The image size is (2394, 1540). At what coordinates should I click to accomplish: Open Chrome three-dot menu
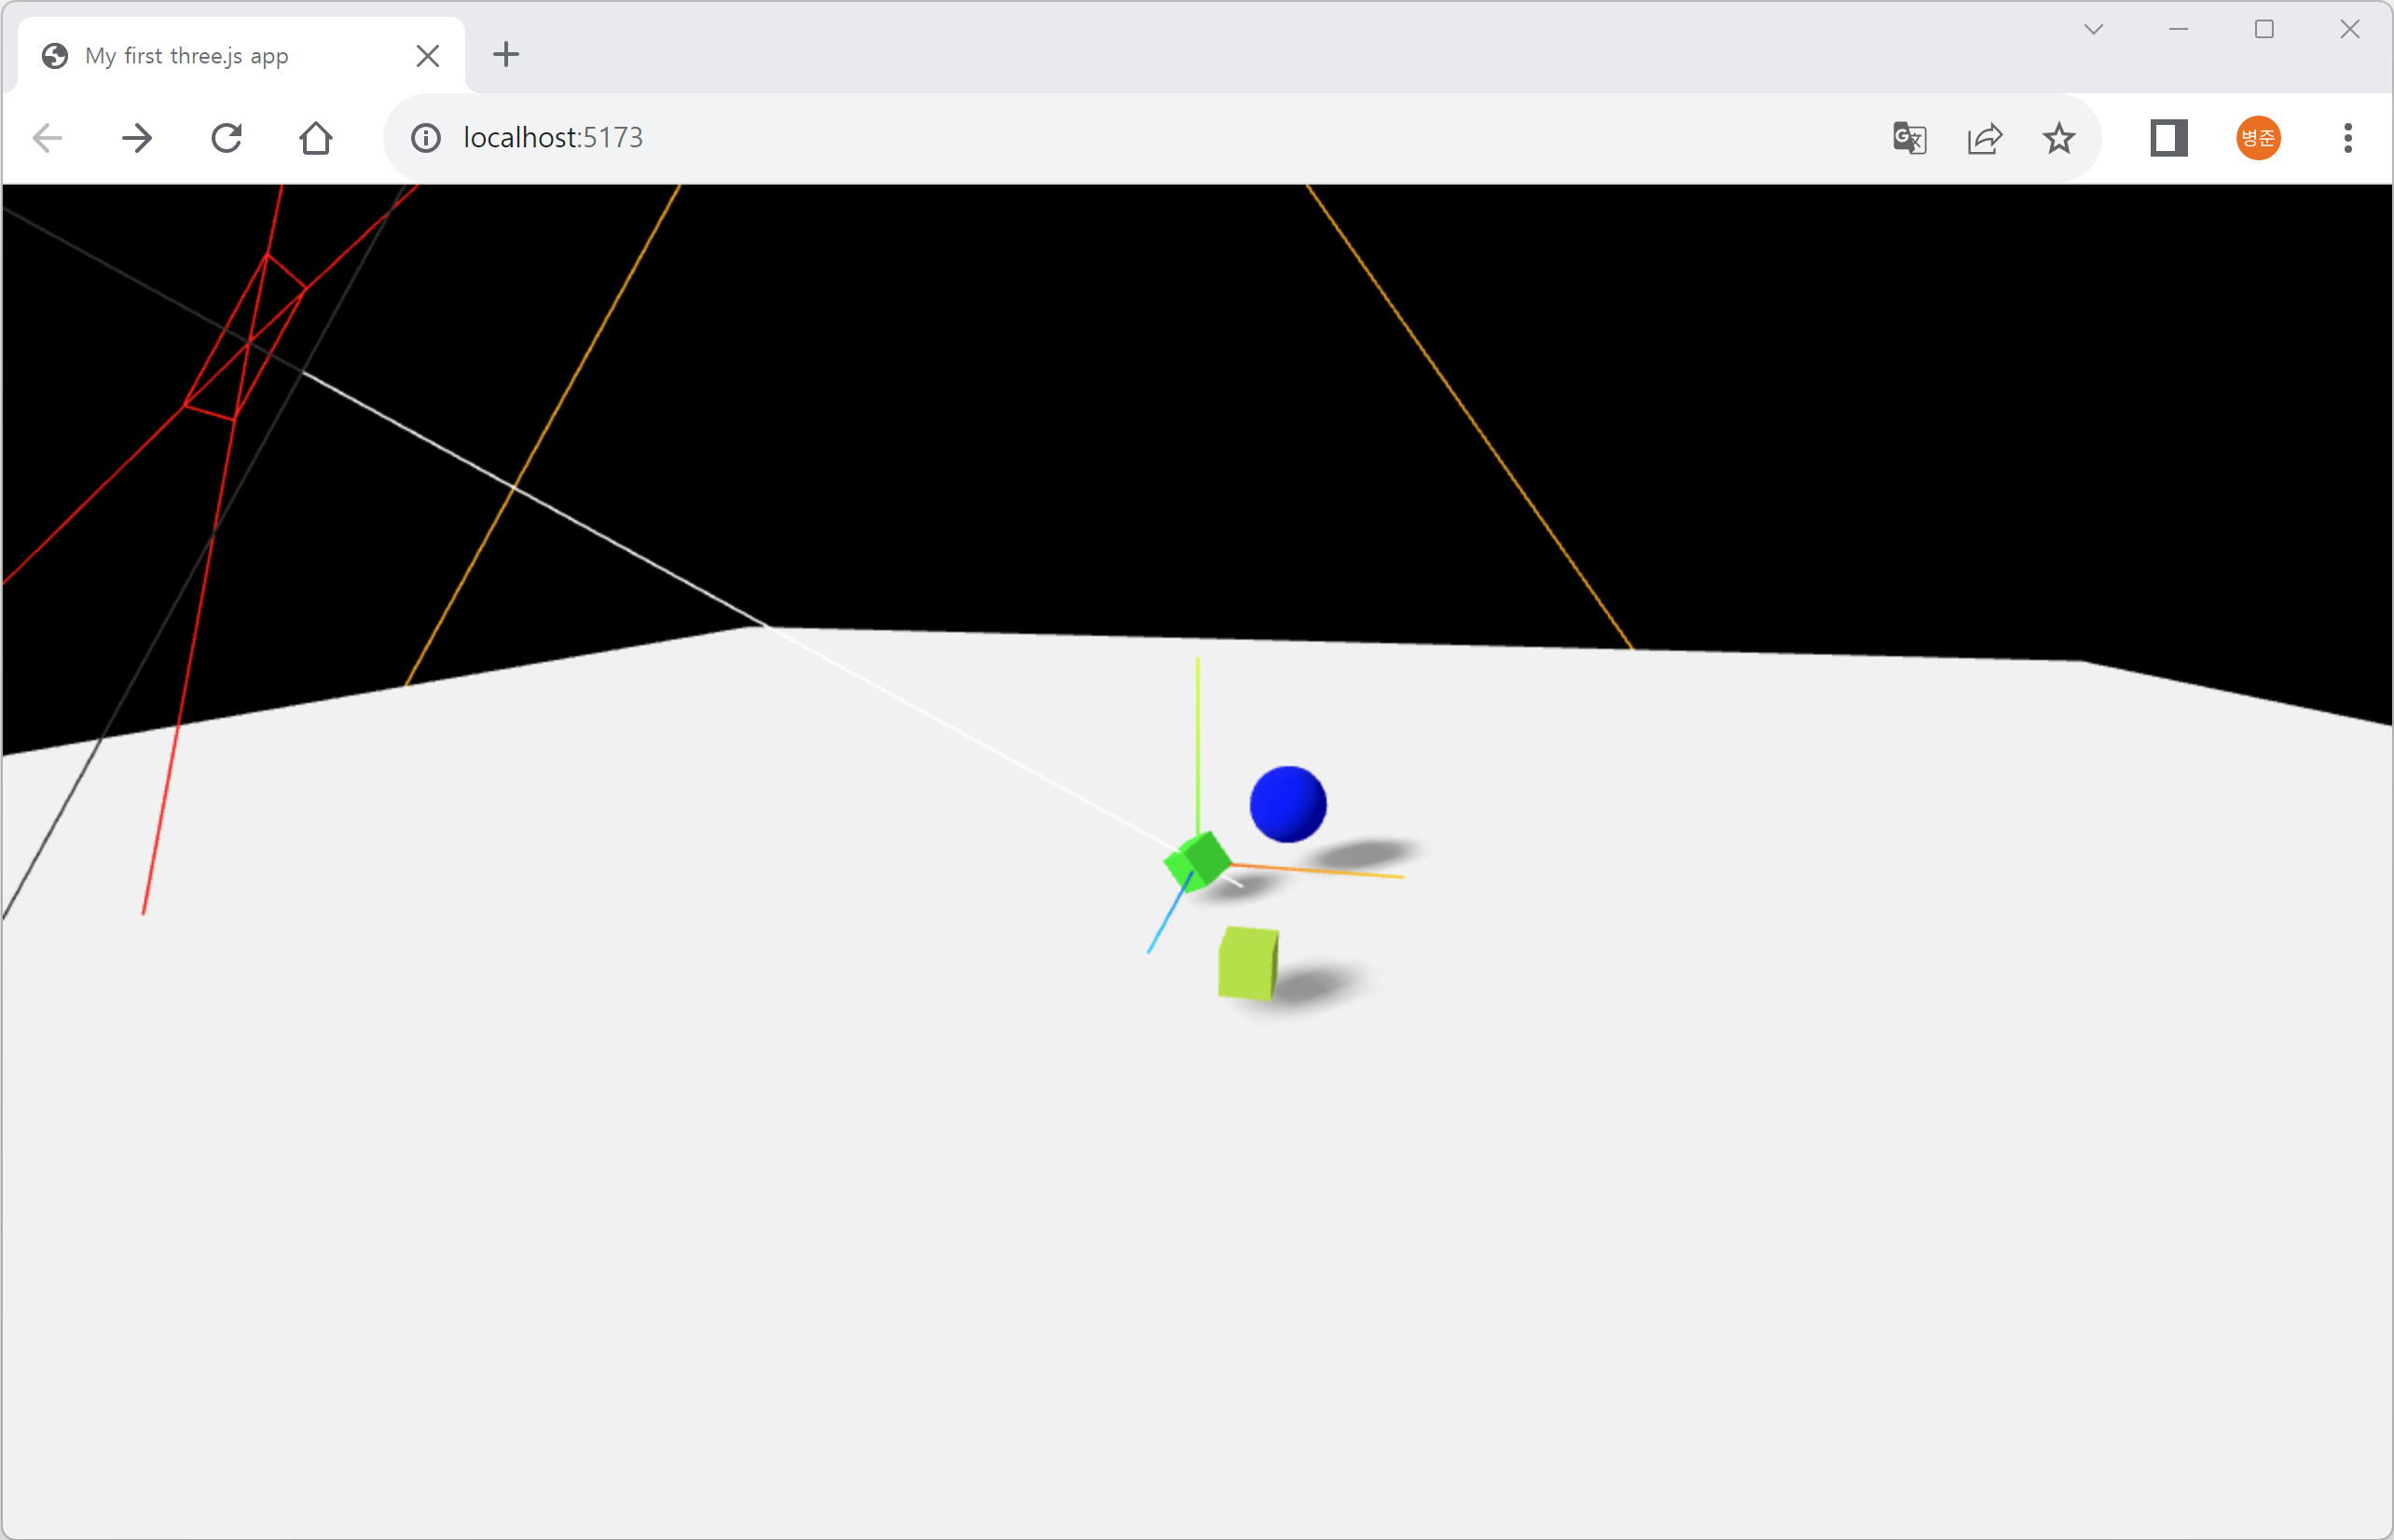2348,138
